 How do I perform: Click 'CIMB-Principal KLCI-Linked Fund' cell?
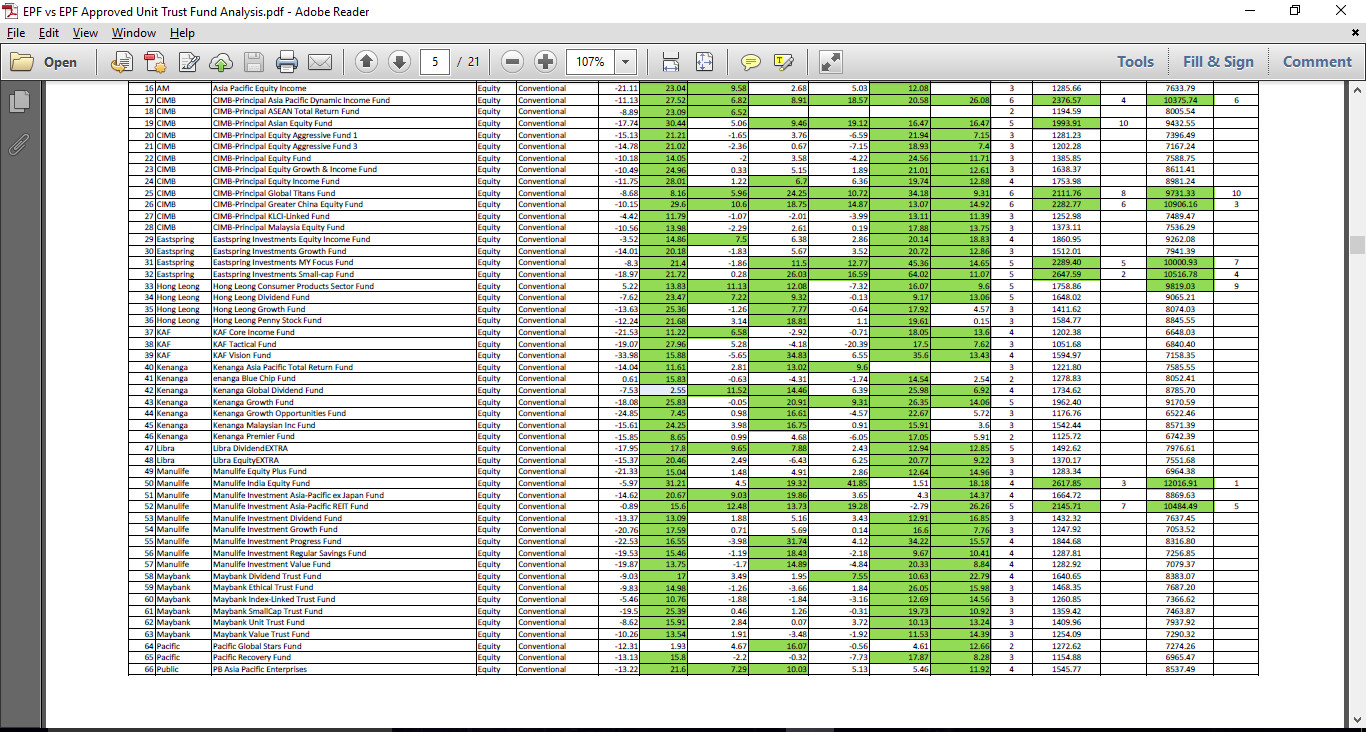343,216
